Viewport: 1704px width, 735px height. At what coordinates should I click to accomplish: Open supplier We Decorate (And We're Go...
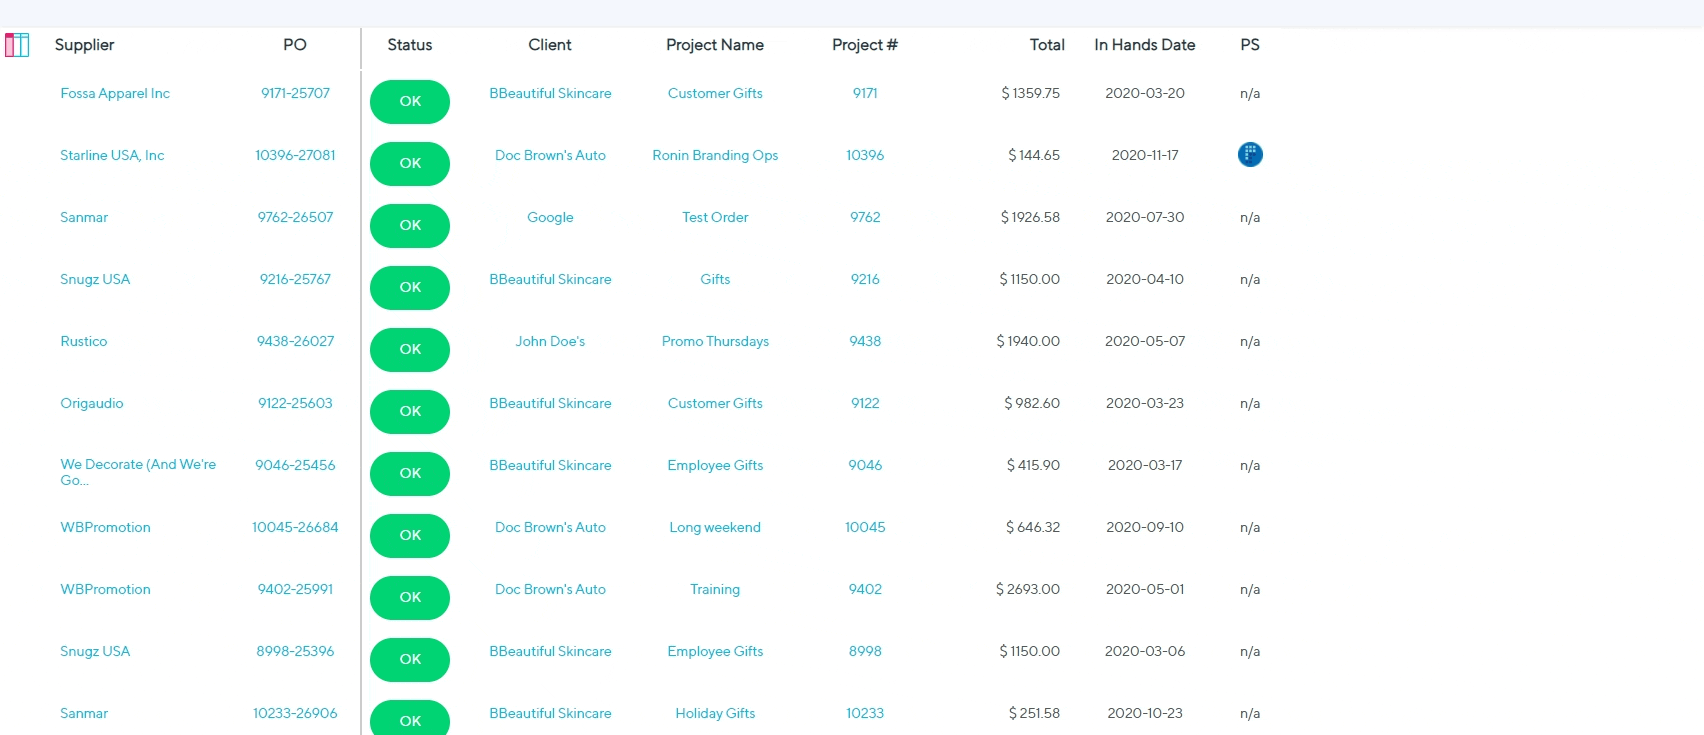click(x=137, y=472)
